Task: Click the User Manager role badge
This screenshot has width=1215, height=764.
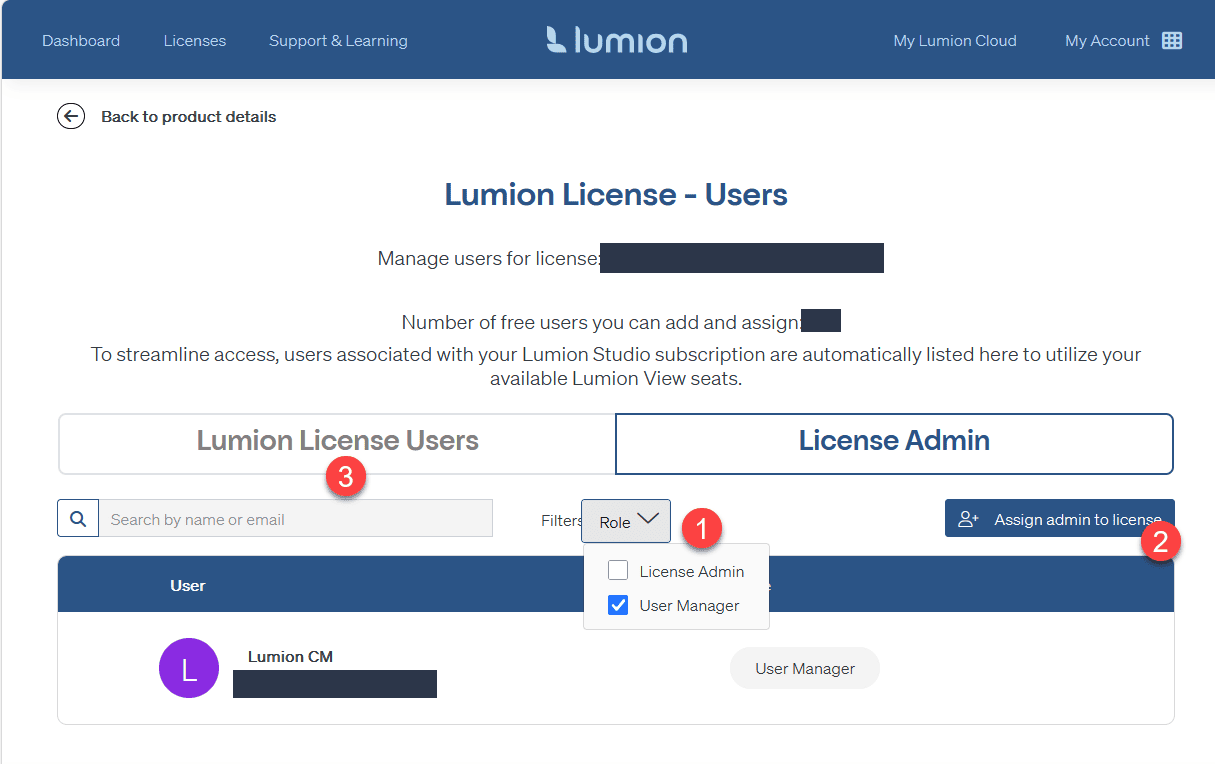Action: pos(805,668)
